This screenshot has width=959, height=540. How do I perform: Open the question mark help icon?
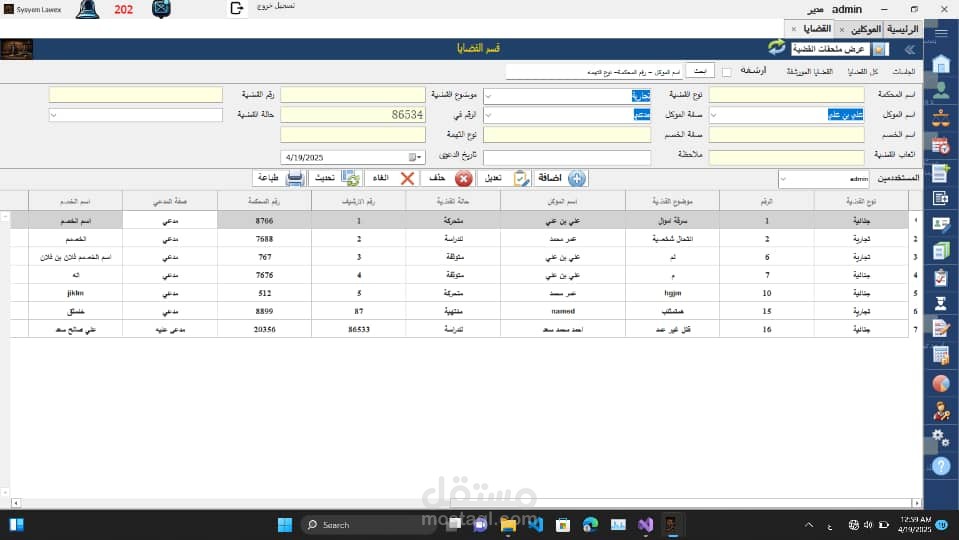point(941,466)
